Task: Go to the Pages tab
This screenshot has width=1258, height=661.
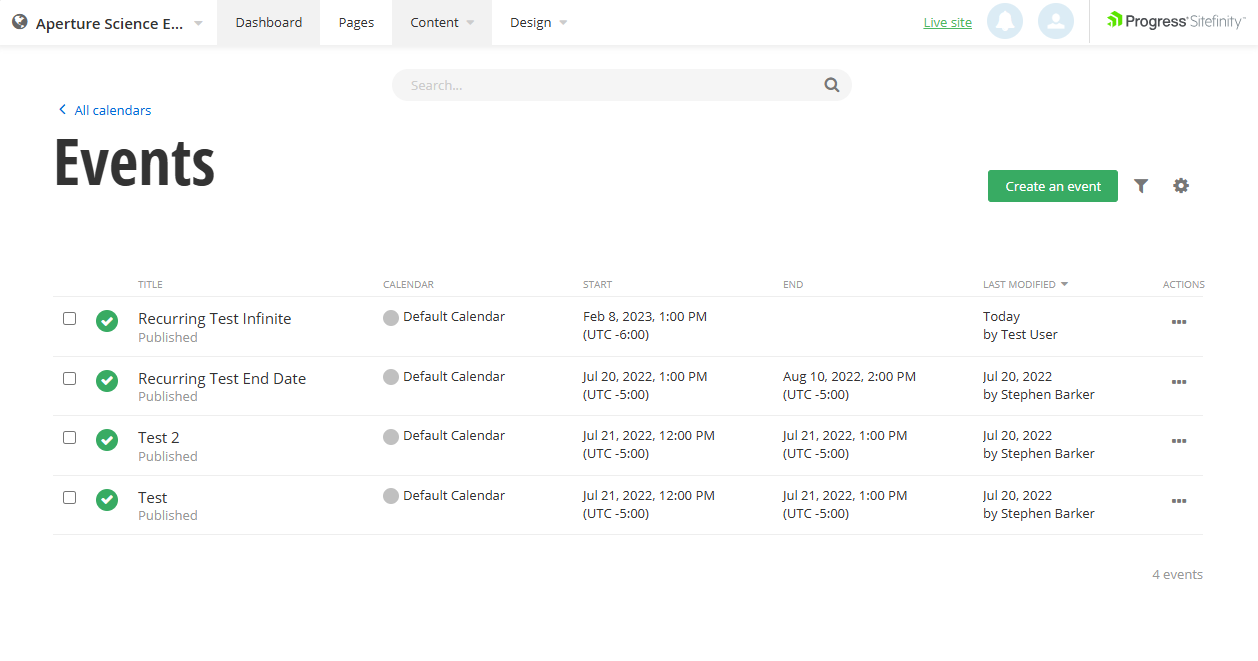Action: (x=355, y=22)
